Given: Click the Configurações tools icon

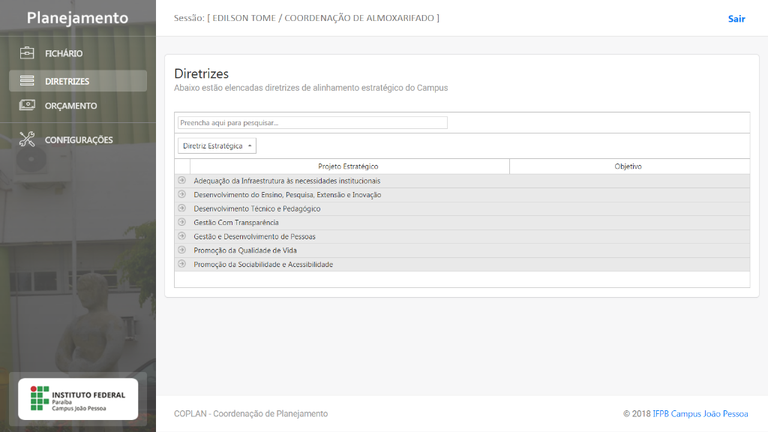Looking at the screenshot, I should 27,140.
